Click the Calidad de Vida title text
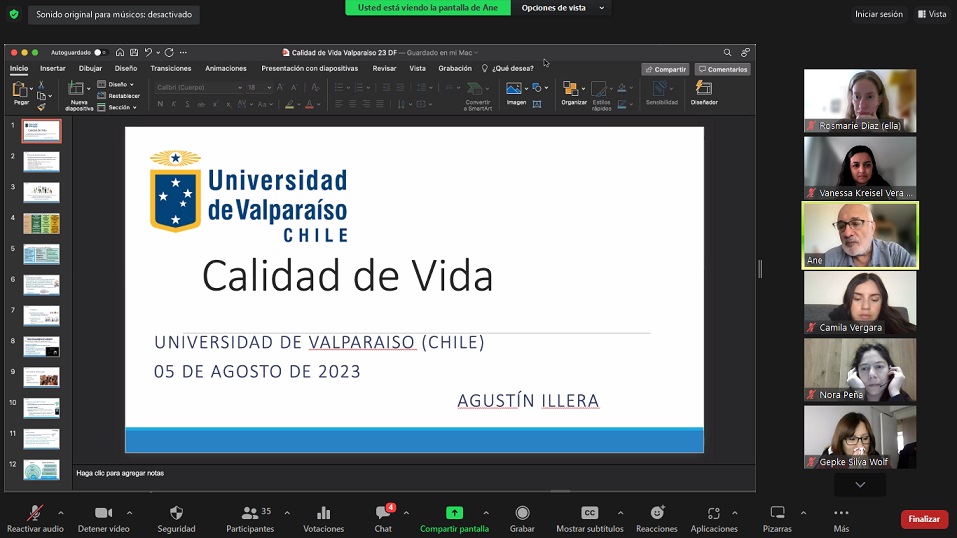This screenshot has height=538, width=957. (347, 276)
